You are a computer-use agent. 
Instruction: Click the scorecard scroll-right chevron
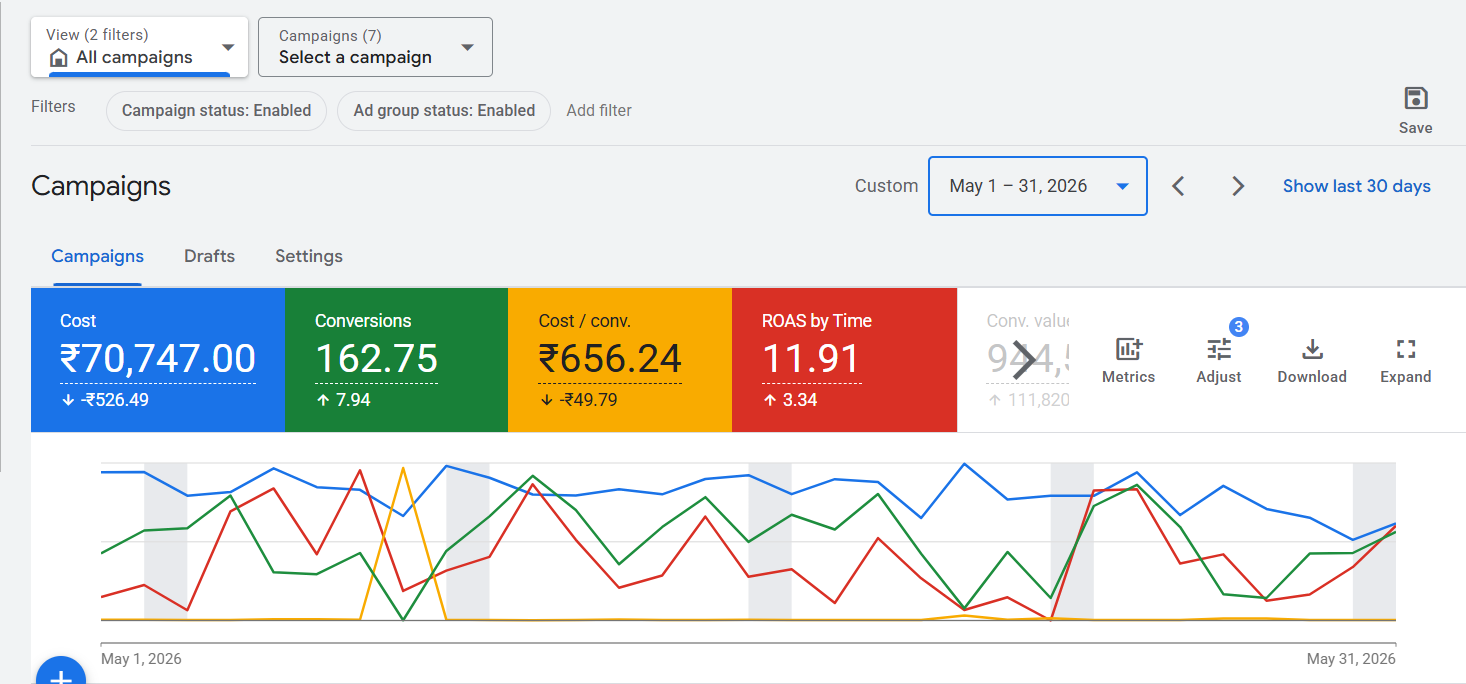[x=1023, y=360]
